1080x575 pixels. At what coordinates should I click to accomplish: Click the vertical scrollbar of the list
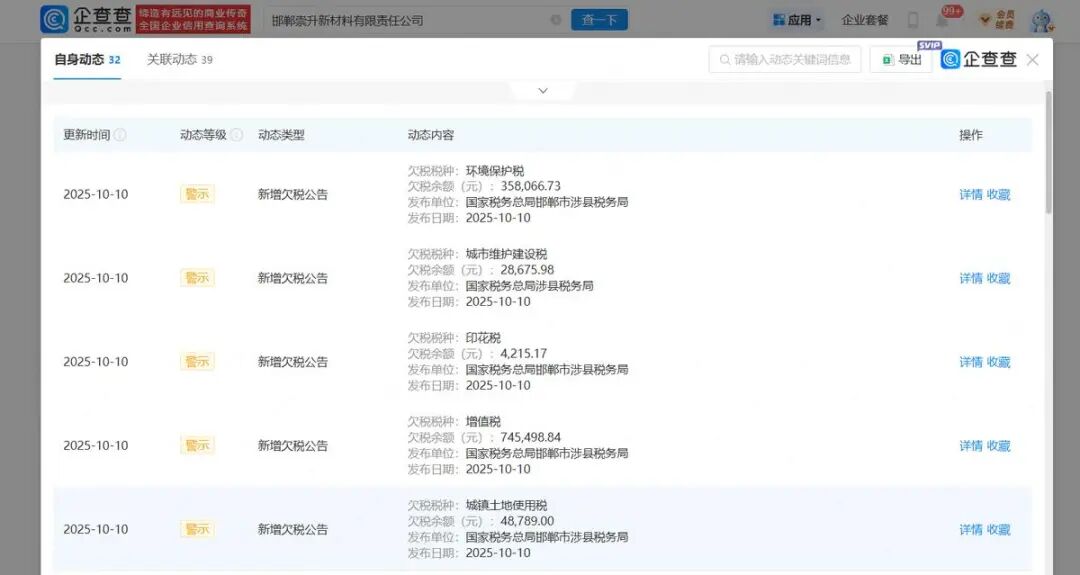click(x=1048, y=150)
